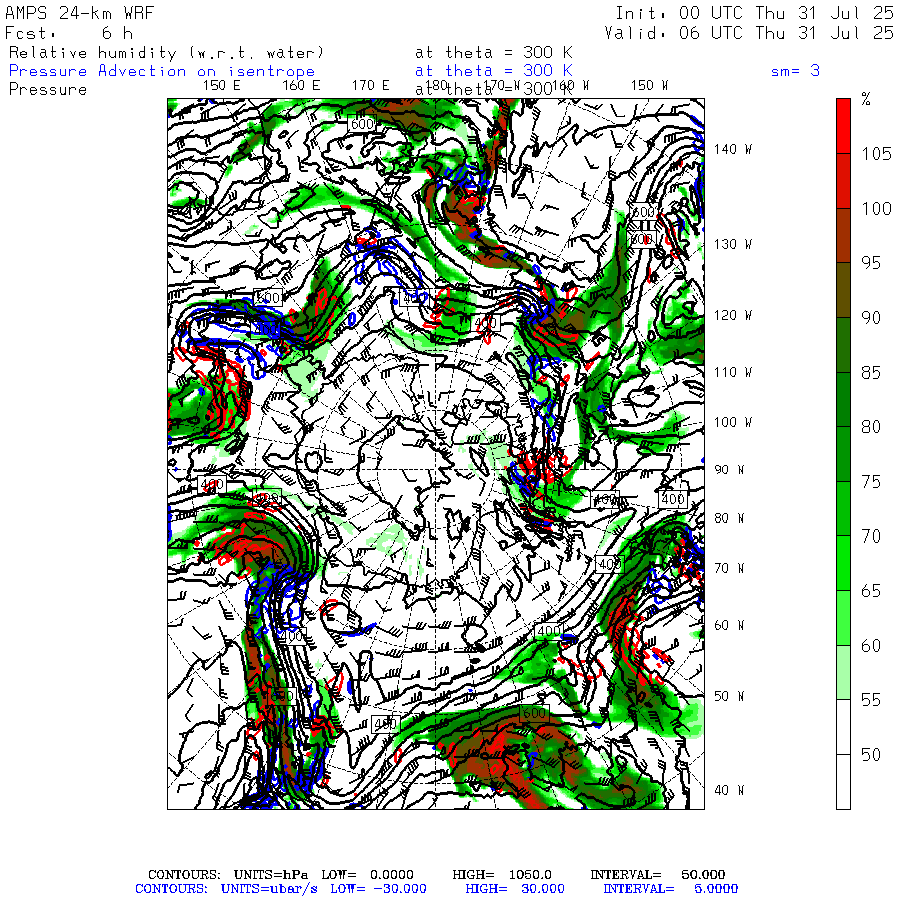The image size is (900, 900).
Task: Click the bright red color bar segment above 105
Action: pyautogui.click(x=843, y=126)
